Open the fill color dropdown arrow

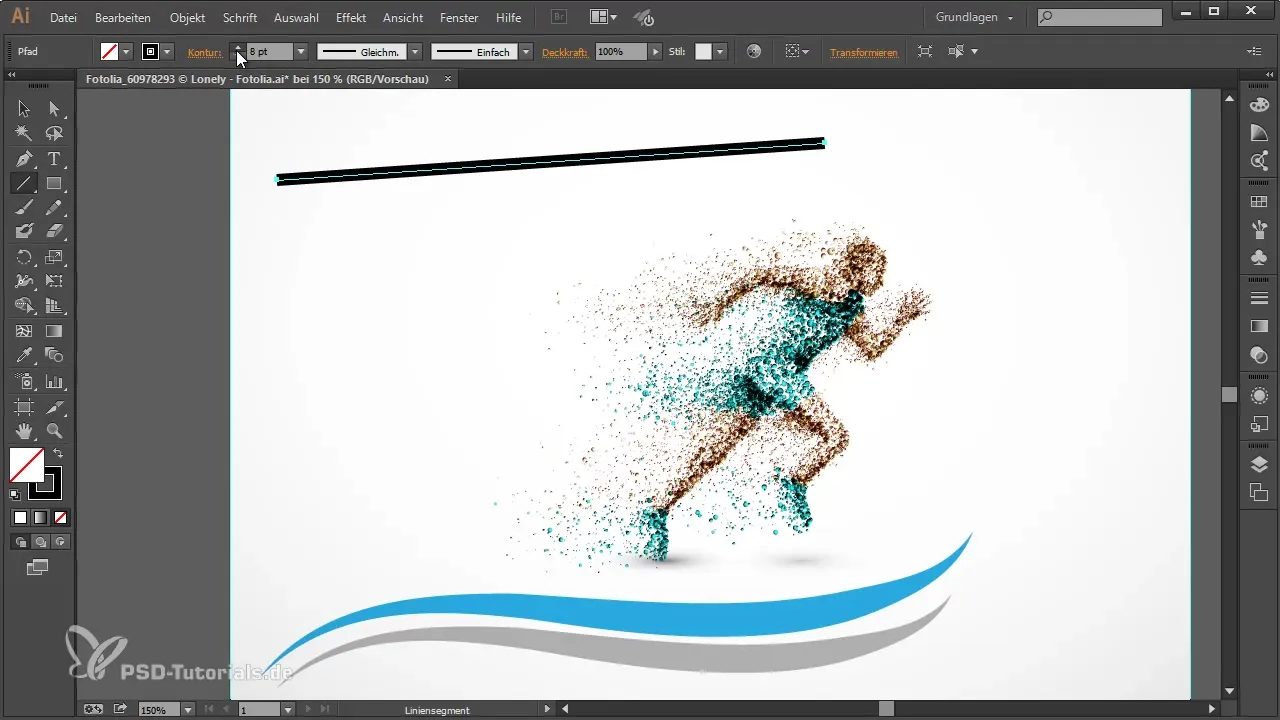126,51
